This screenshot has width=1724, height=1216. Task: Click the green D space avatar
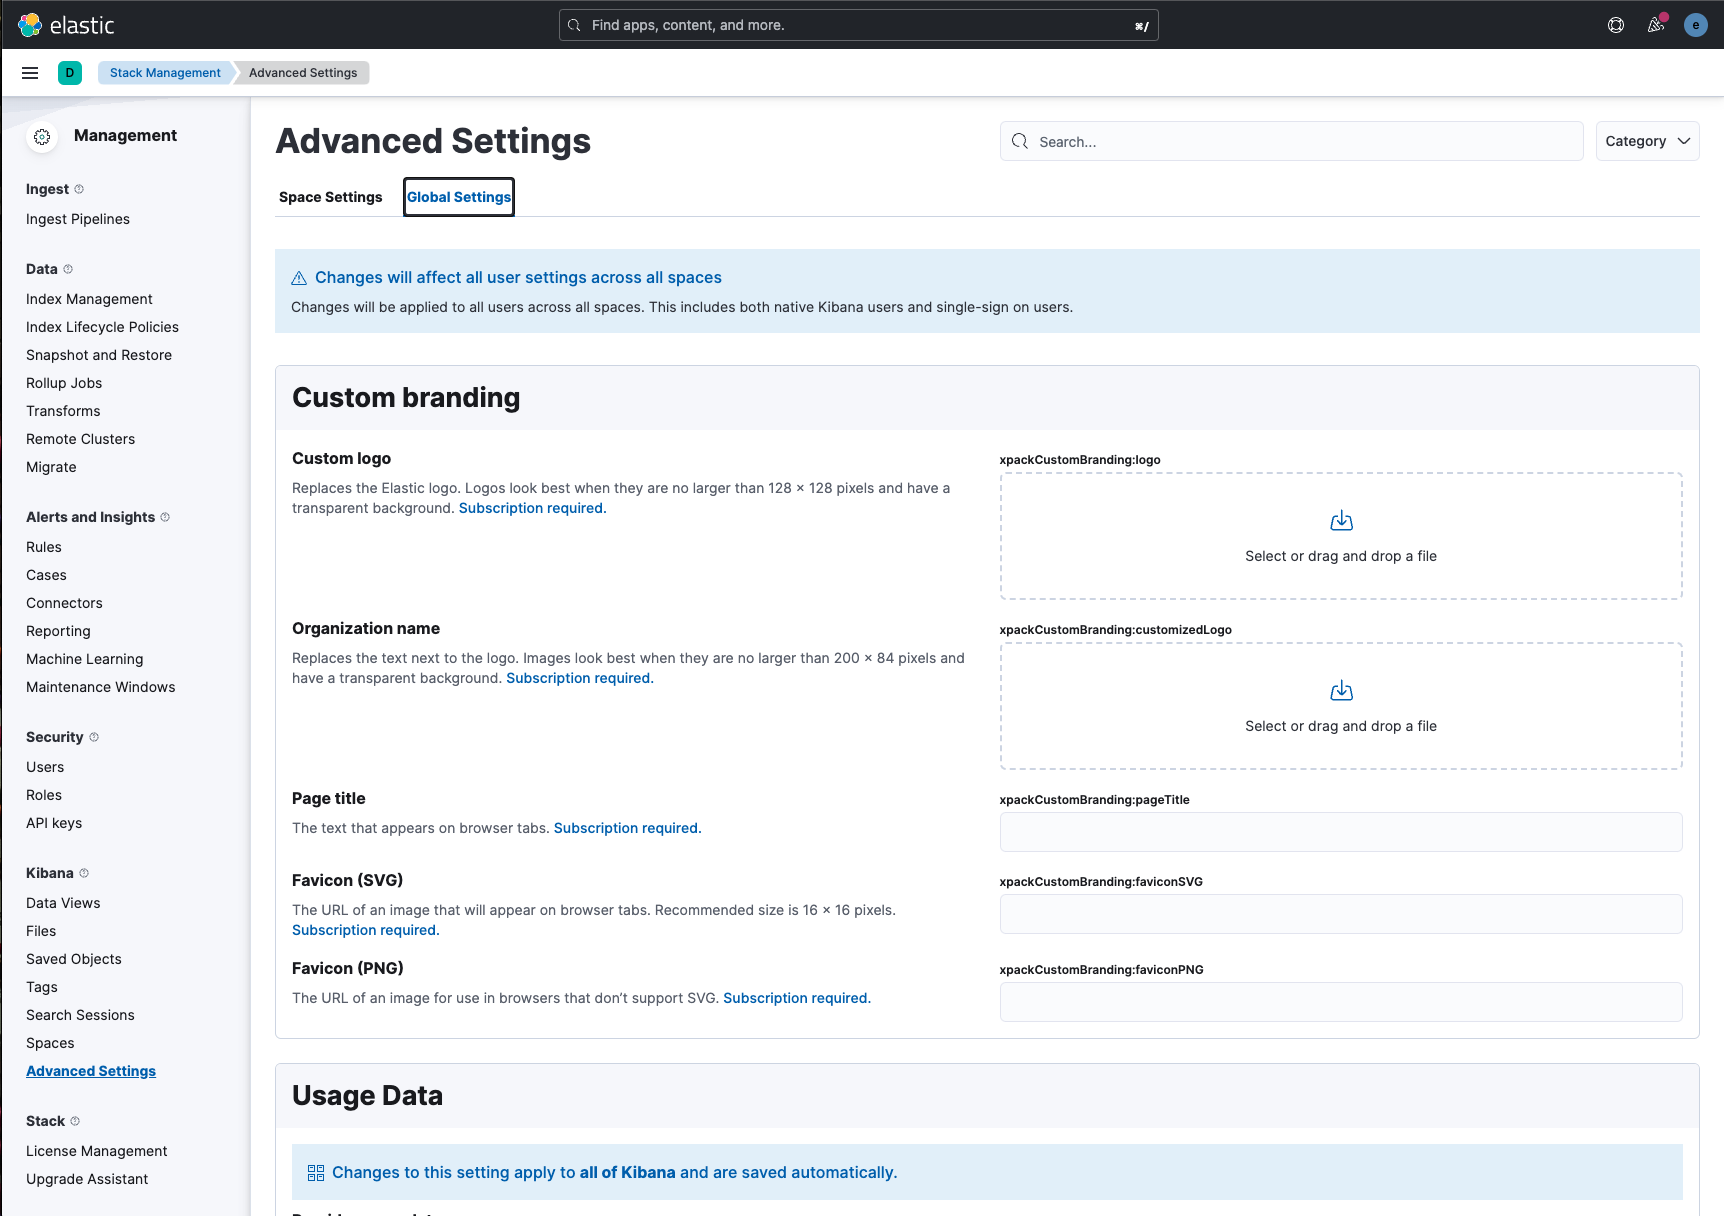(x=70, y=73)
